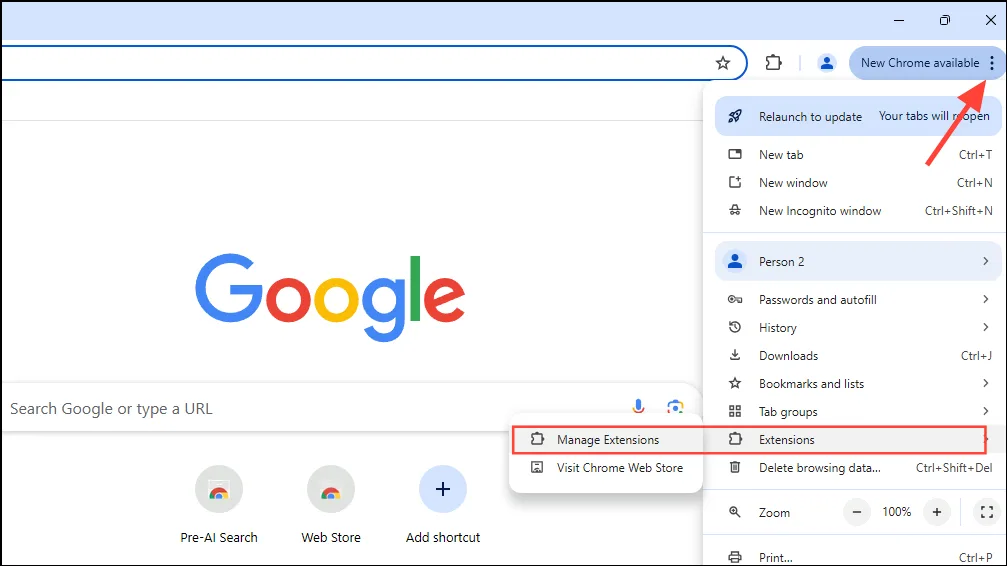Decrease zoom with the minus button
The width and height of the screenshot is (1007, 566).
point(857,512)
